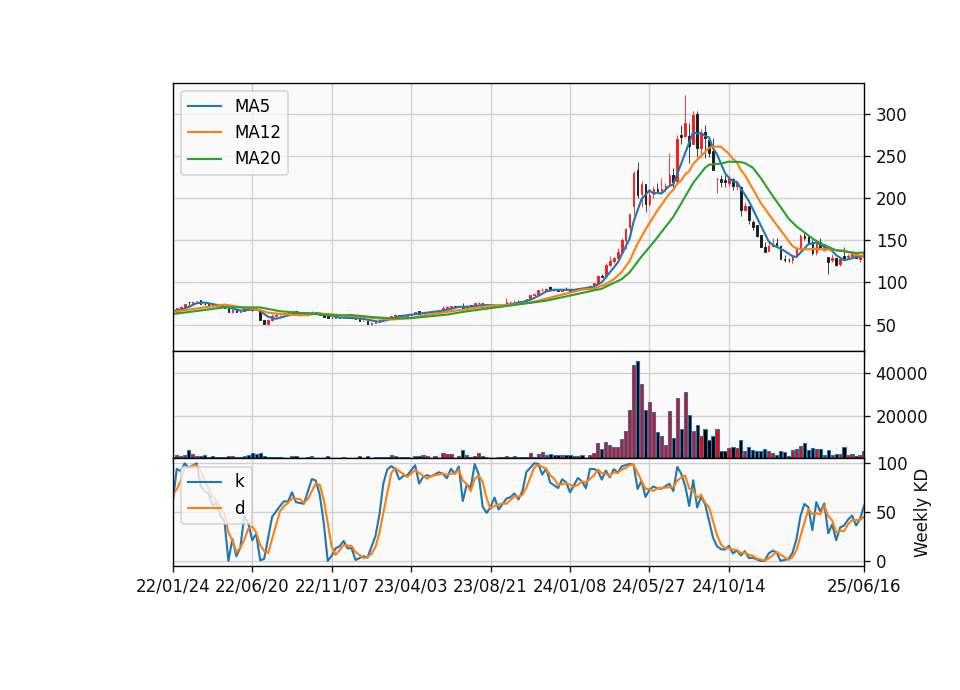960x690 pixels.
Task: Click the 22/01/24 date tick label
Action: [173, 586]
